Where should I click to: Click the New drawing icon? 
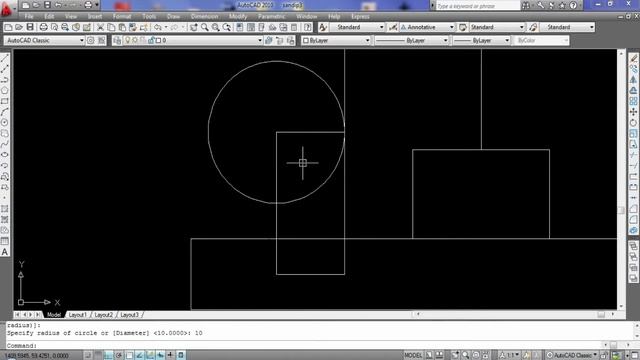[x=8, y=27]
